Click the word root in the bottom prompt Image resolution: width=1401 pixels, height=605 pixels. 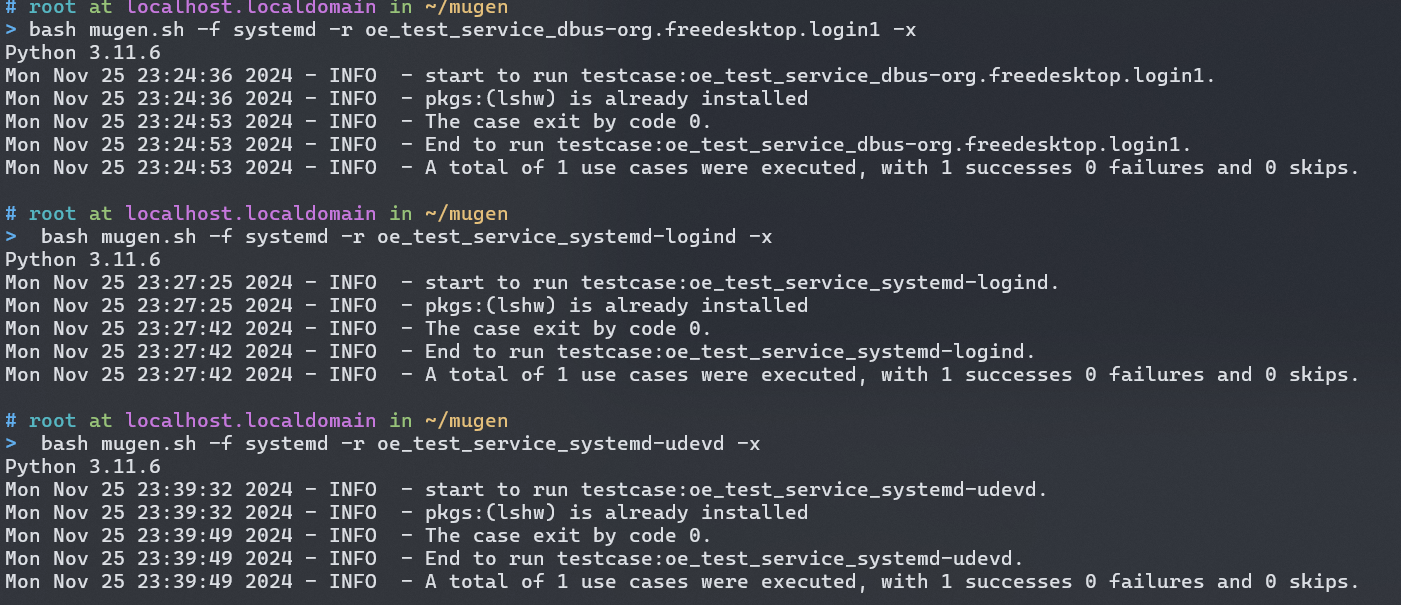click(x=53, y=420)
